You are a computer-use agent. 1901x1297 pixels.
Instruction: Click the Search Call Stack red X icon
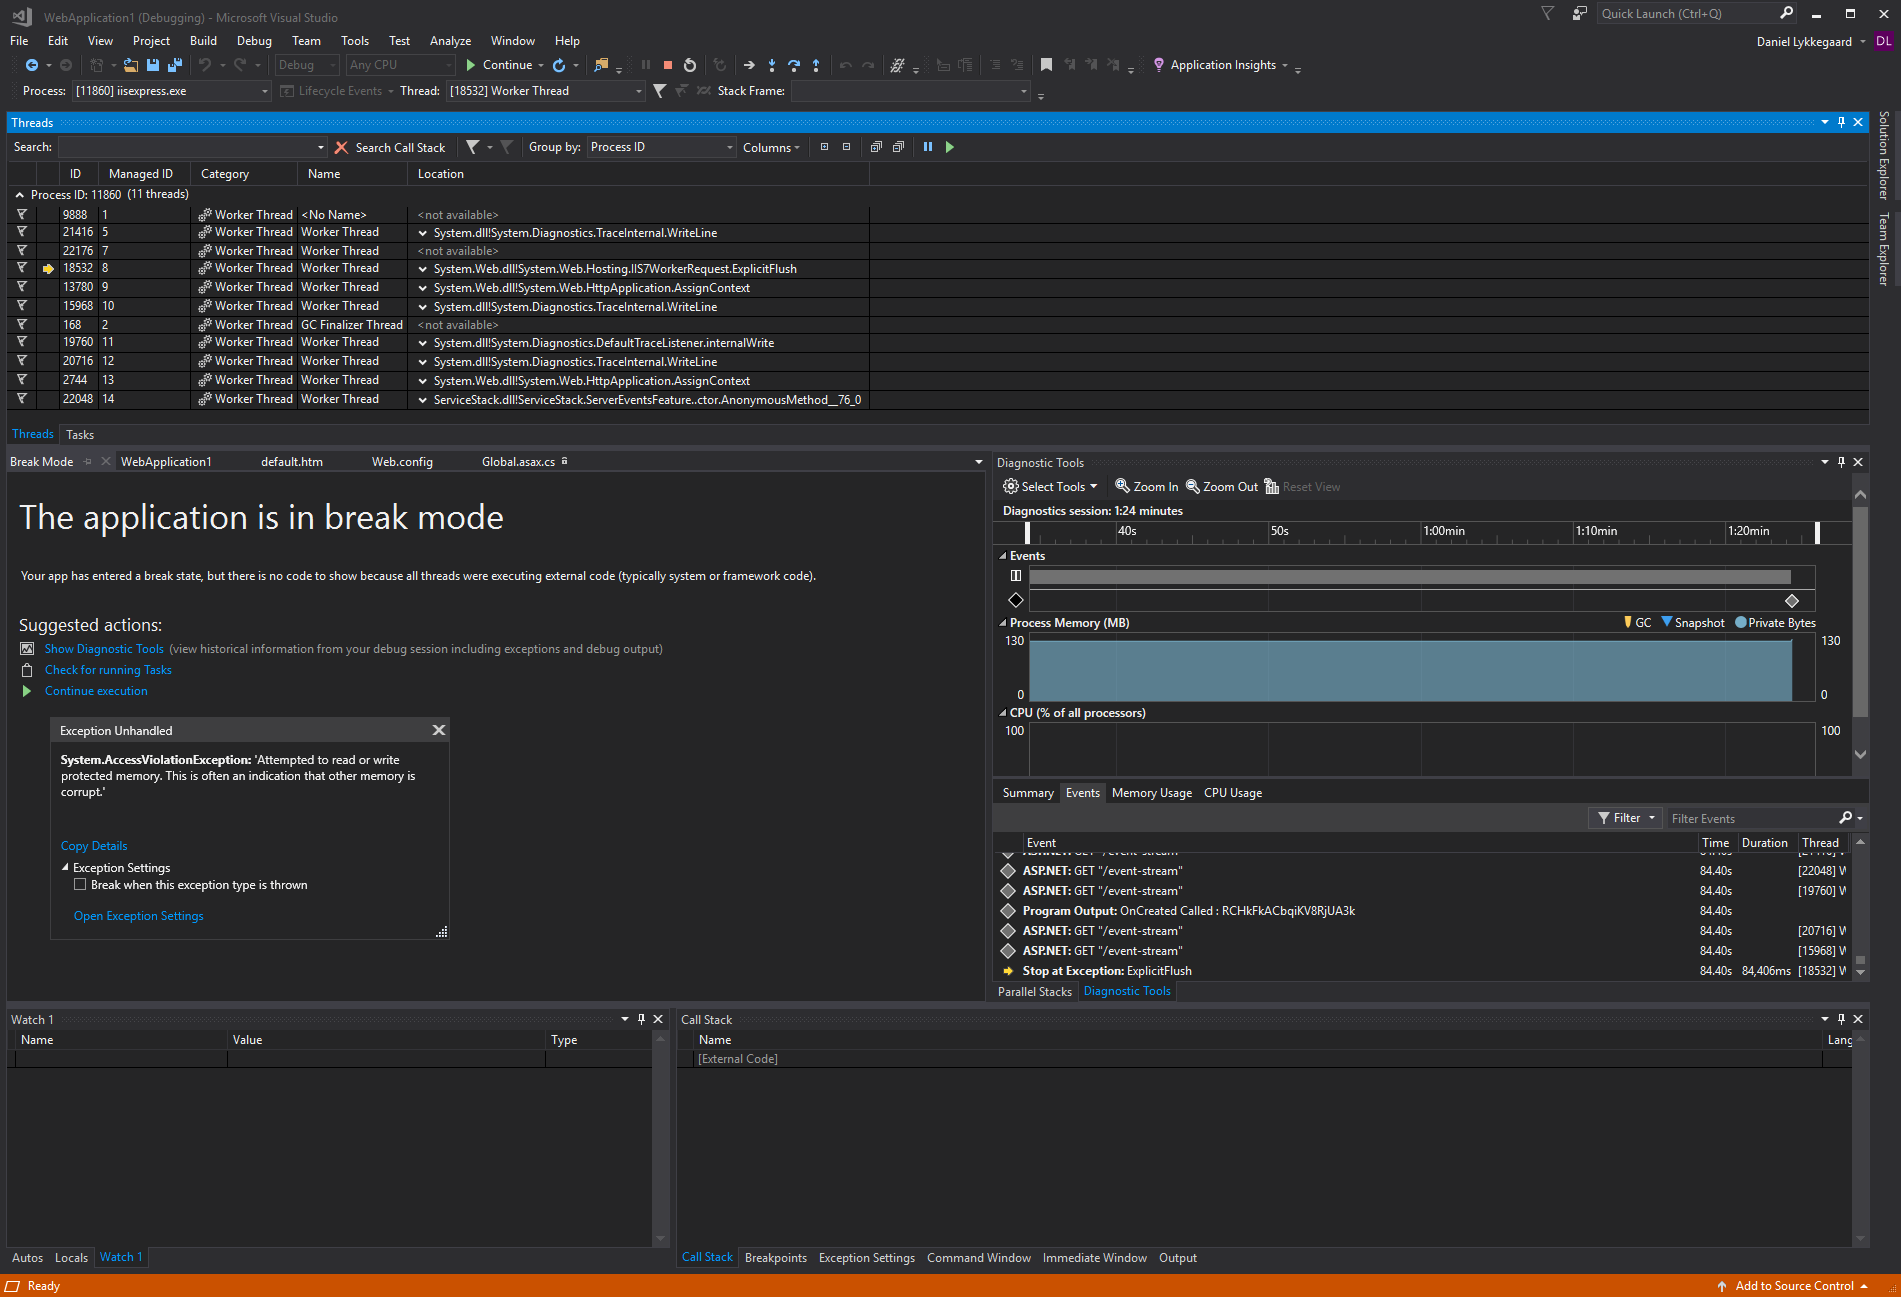tap(341, 147)
